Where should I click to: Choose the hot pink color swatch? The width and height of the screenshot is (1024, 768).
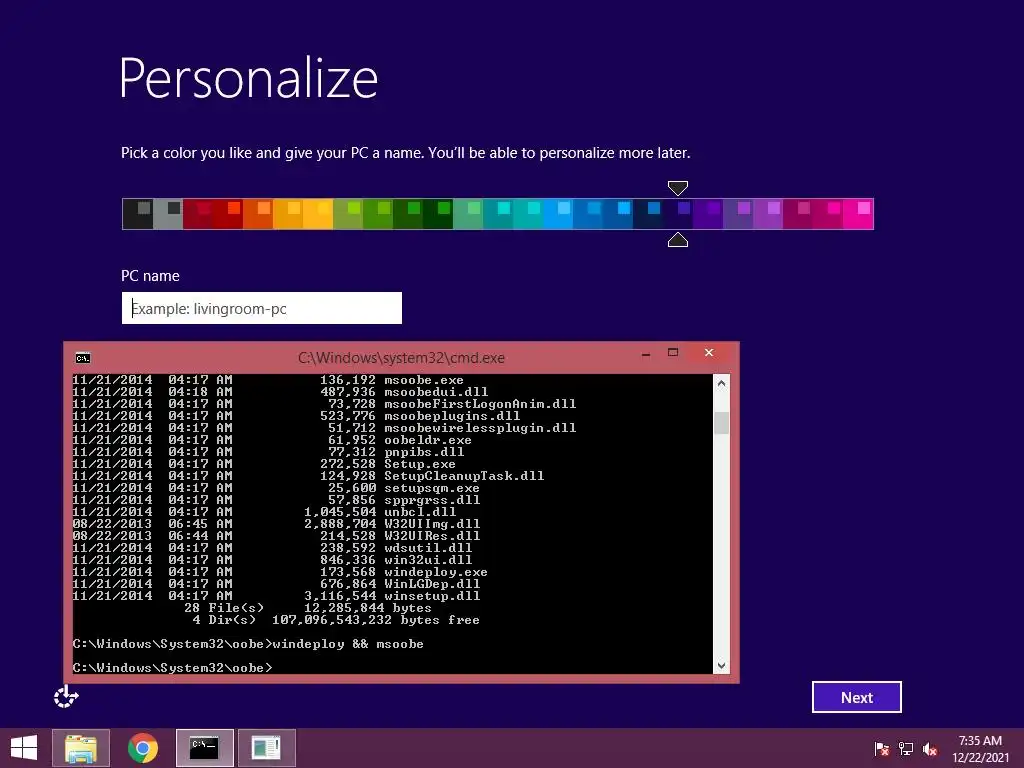[x=859, y=214]
